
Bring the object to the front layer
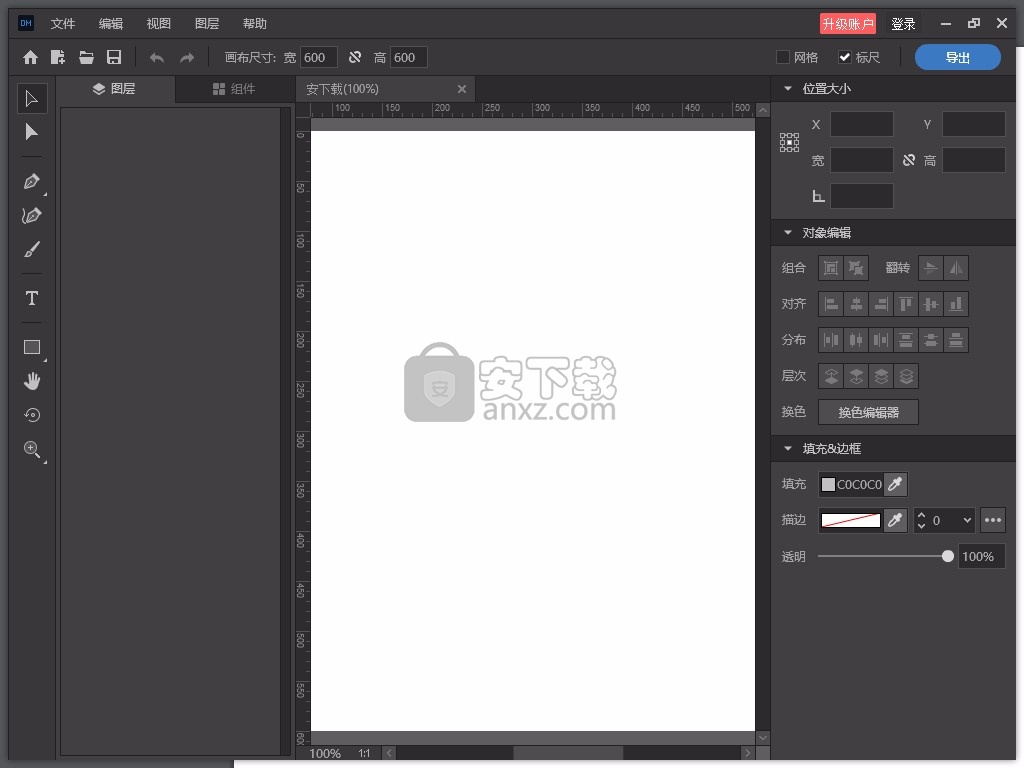pyautogui.click(x=881, y=376)
